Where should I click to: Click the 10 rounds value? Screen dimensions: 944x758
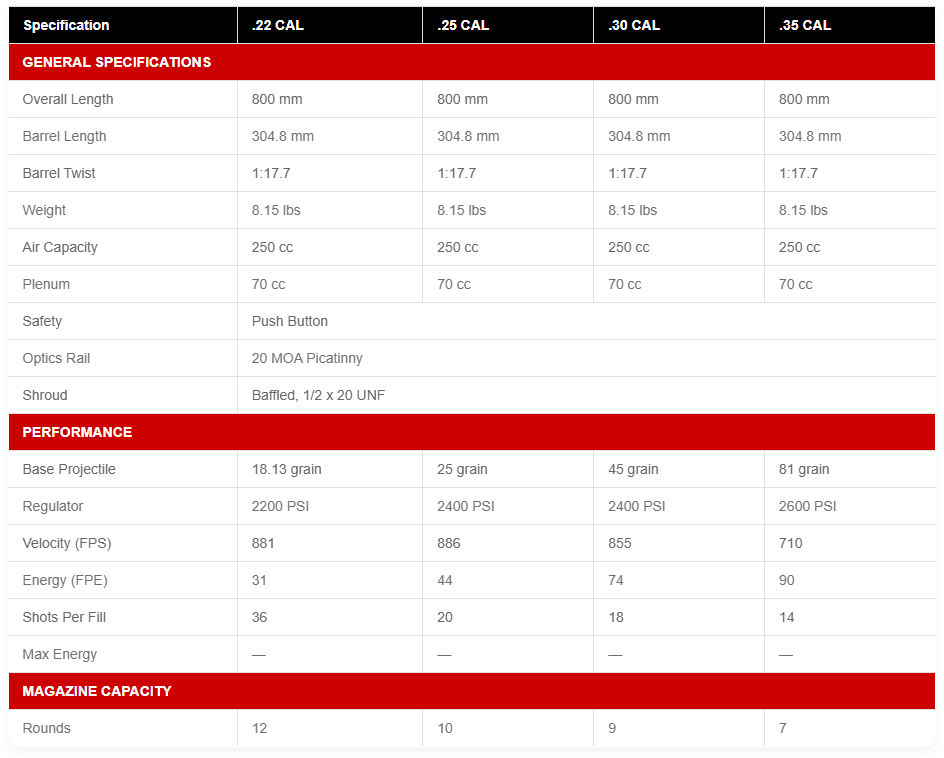click(x=445, y=728)
